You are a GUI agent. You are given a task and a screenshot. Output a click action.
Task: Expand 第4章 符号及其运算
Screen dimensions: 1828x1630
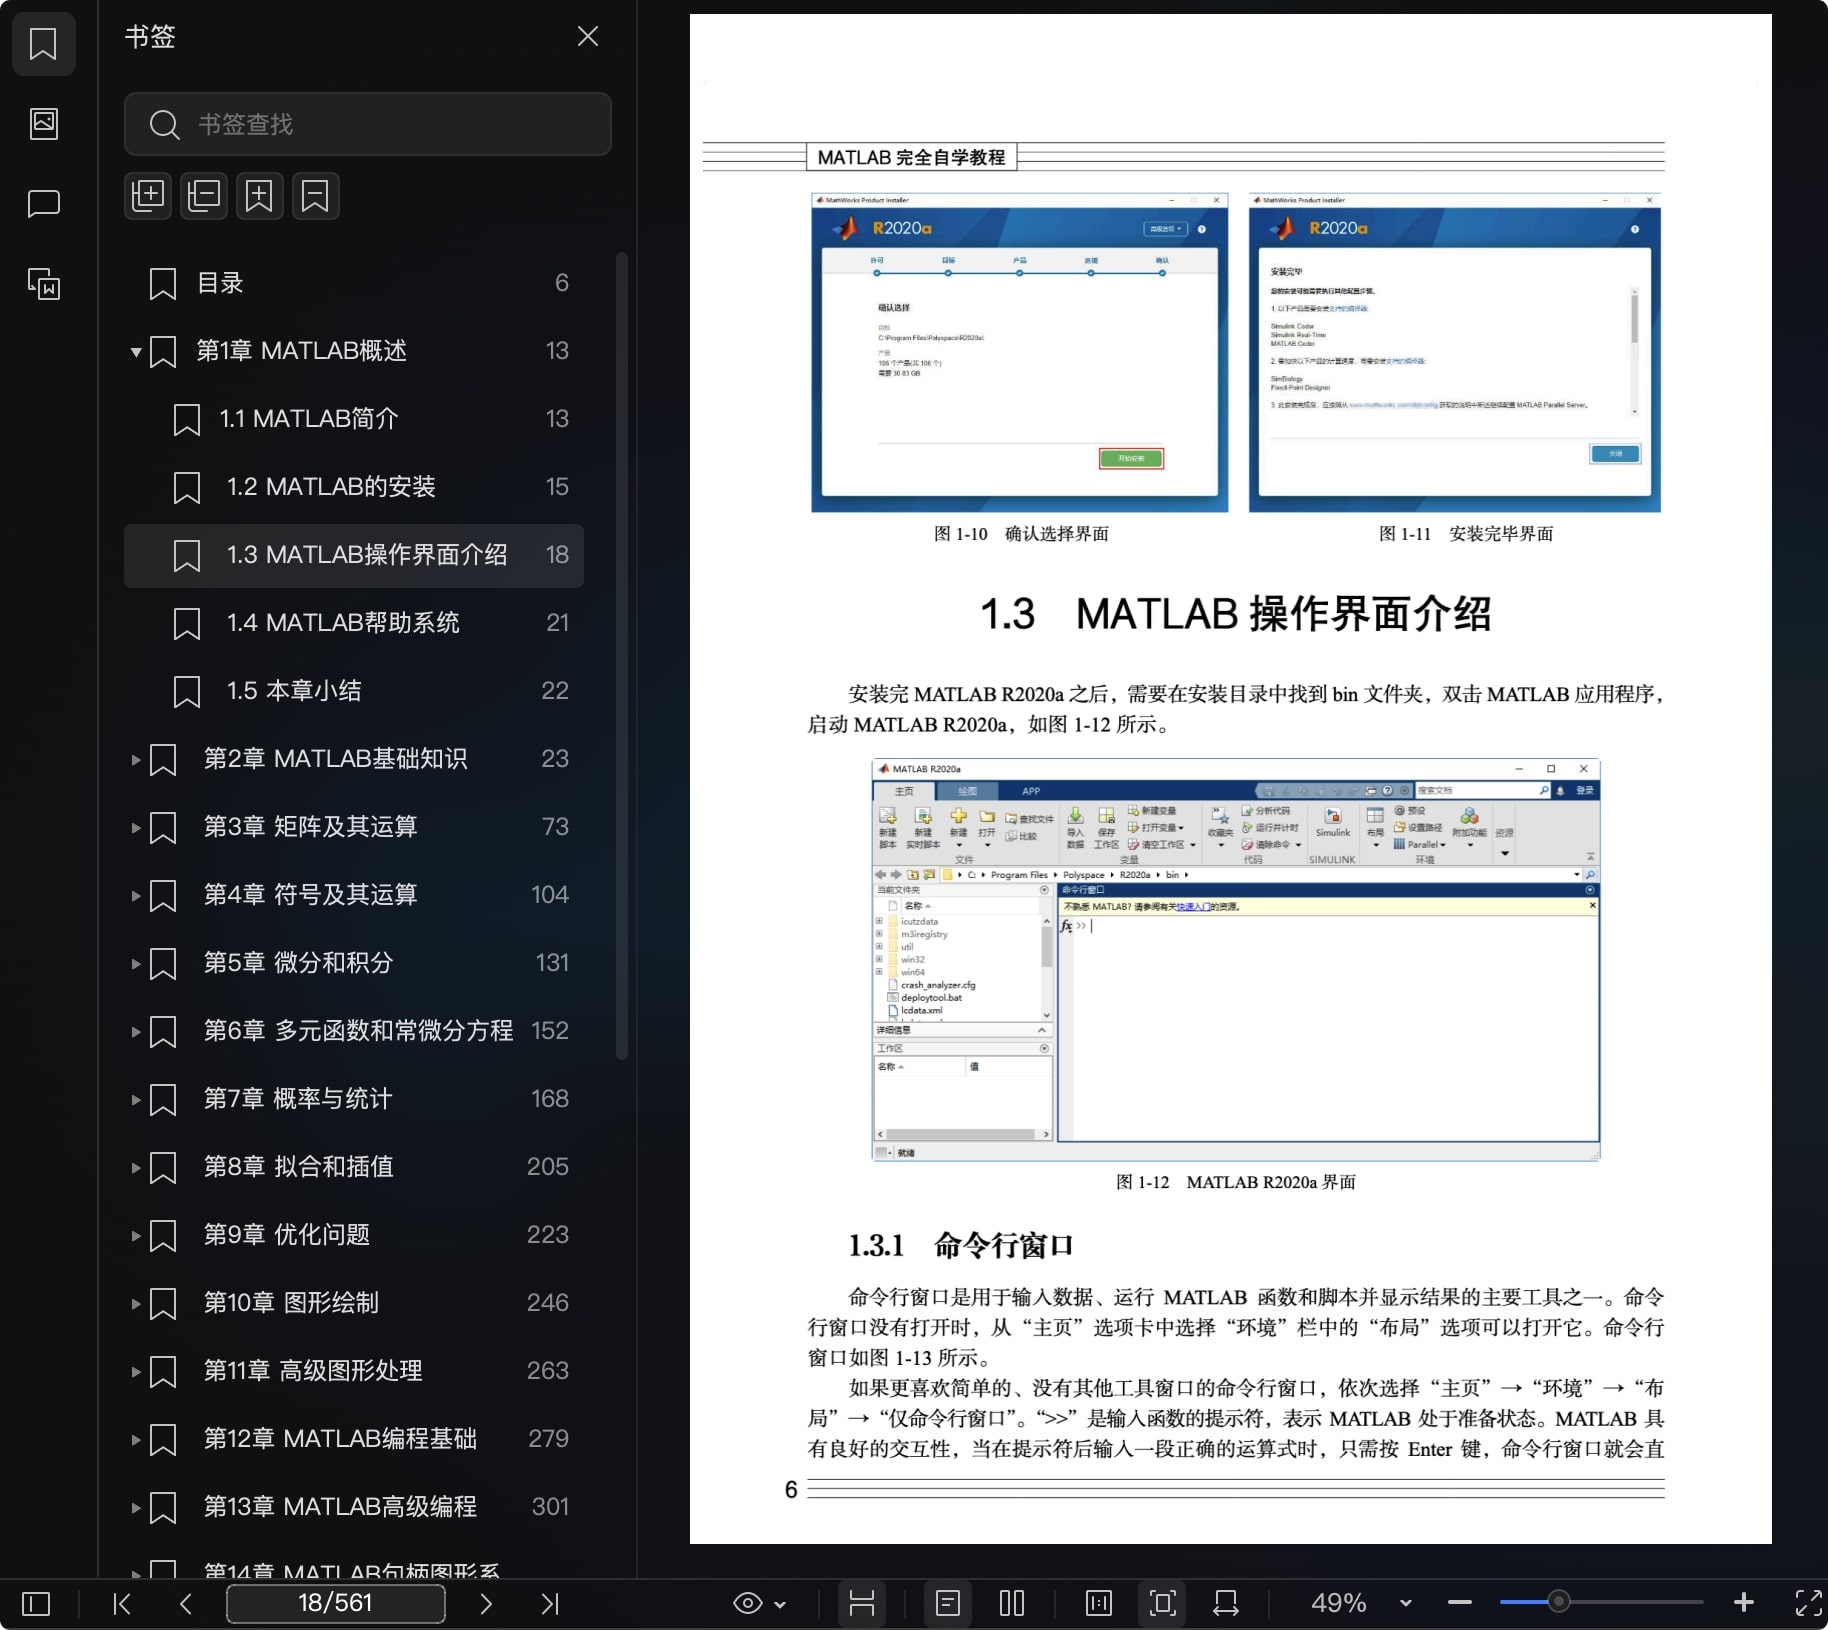[x=136, y=896]
